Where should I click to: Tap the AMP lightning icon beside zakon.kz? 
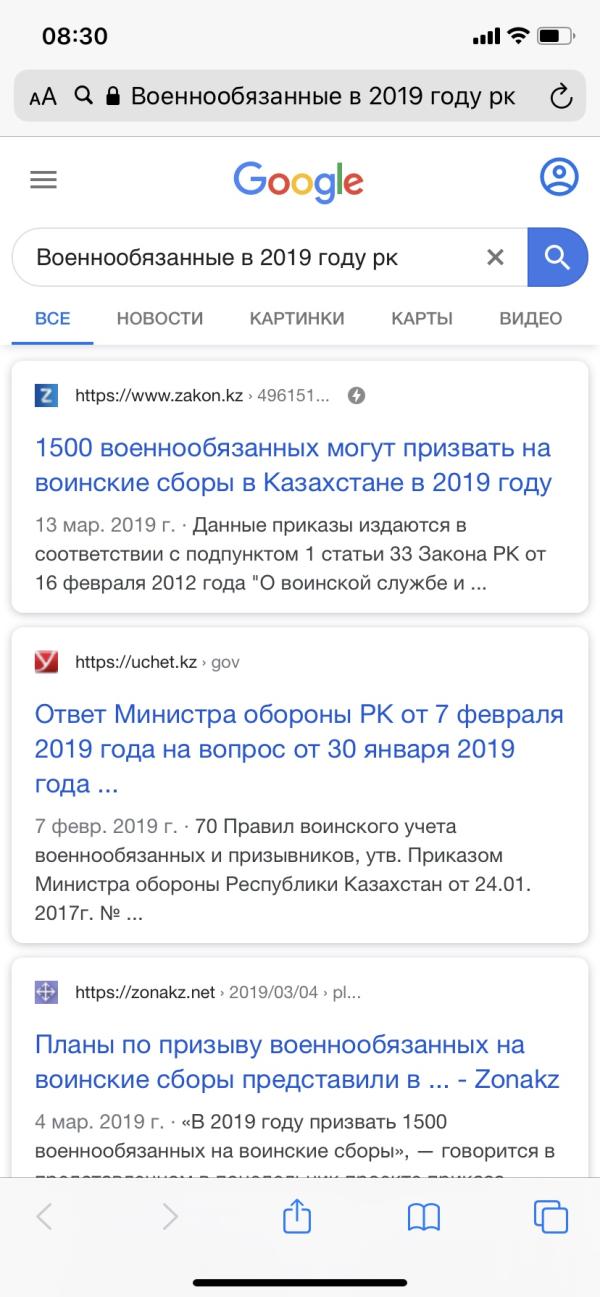356,396
